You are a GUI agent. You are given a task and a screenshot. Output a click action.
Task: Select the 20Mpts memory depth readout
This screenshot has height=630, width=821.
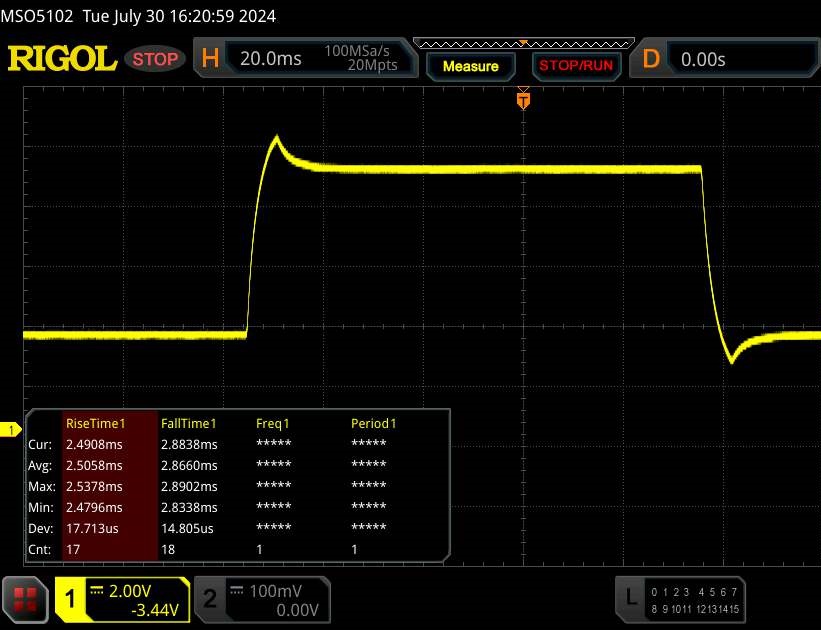click(372, 65)
